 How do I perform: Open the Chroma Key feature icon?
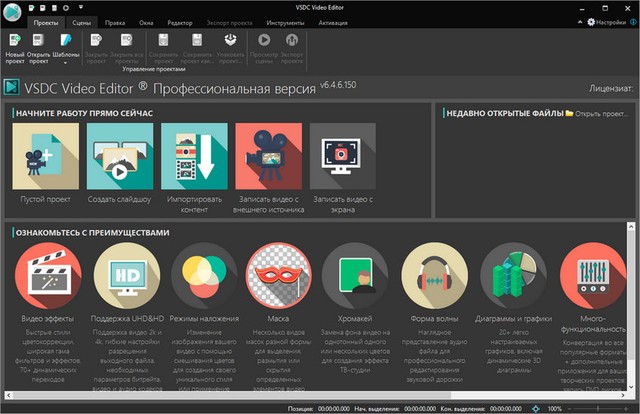click(x=356, y=275)
